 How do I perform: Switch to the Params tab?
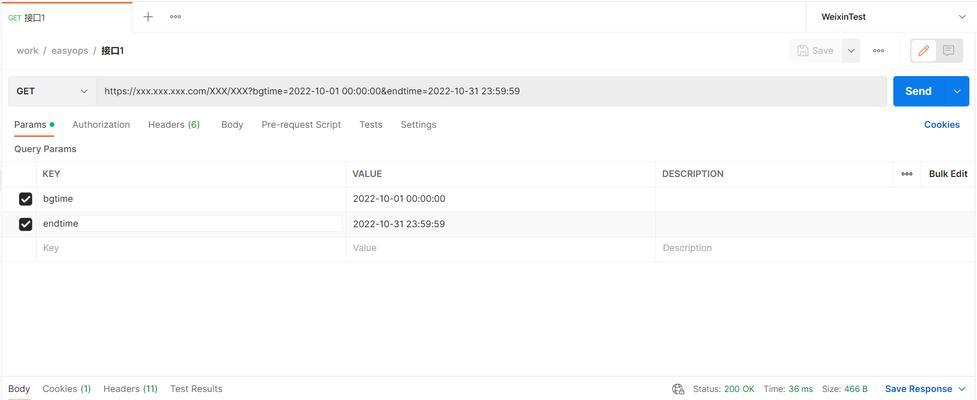(x=34, y=125)
